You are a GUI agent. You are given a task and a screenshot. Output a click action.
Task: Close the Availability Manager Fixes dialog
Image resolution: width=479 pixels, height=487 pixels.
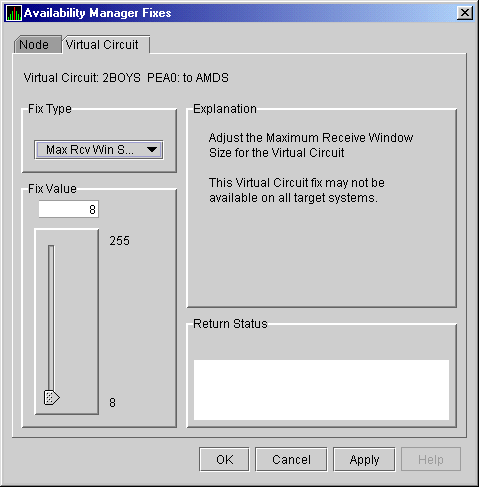465,13
